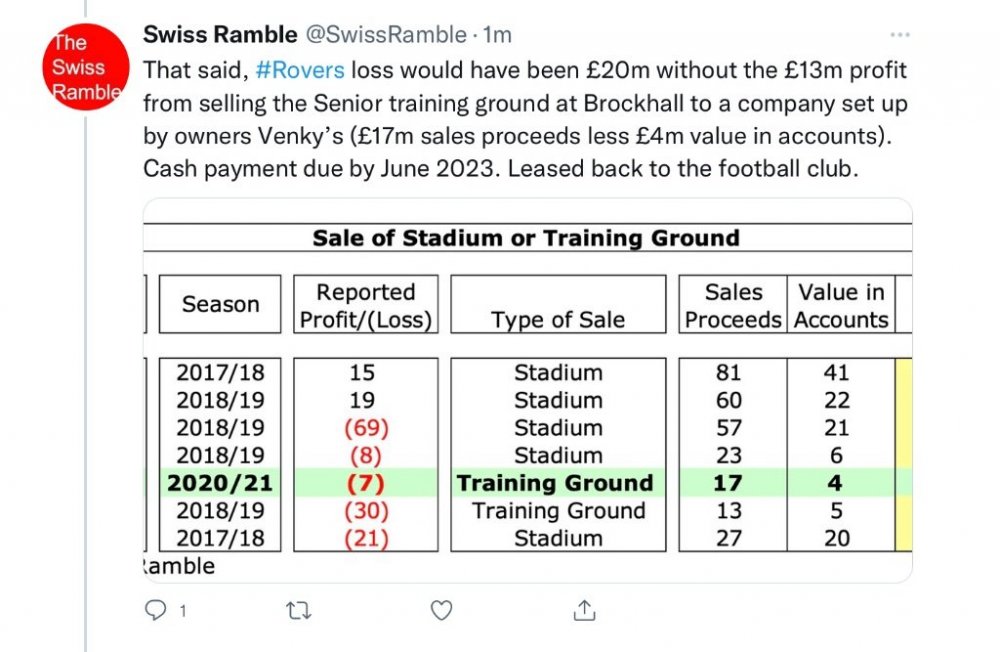The width and height of the screenshot is (1000, 652).
Task: Click the Reported Profit/(Loss) column header
Action: click(x=365, y=305)
